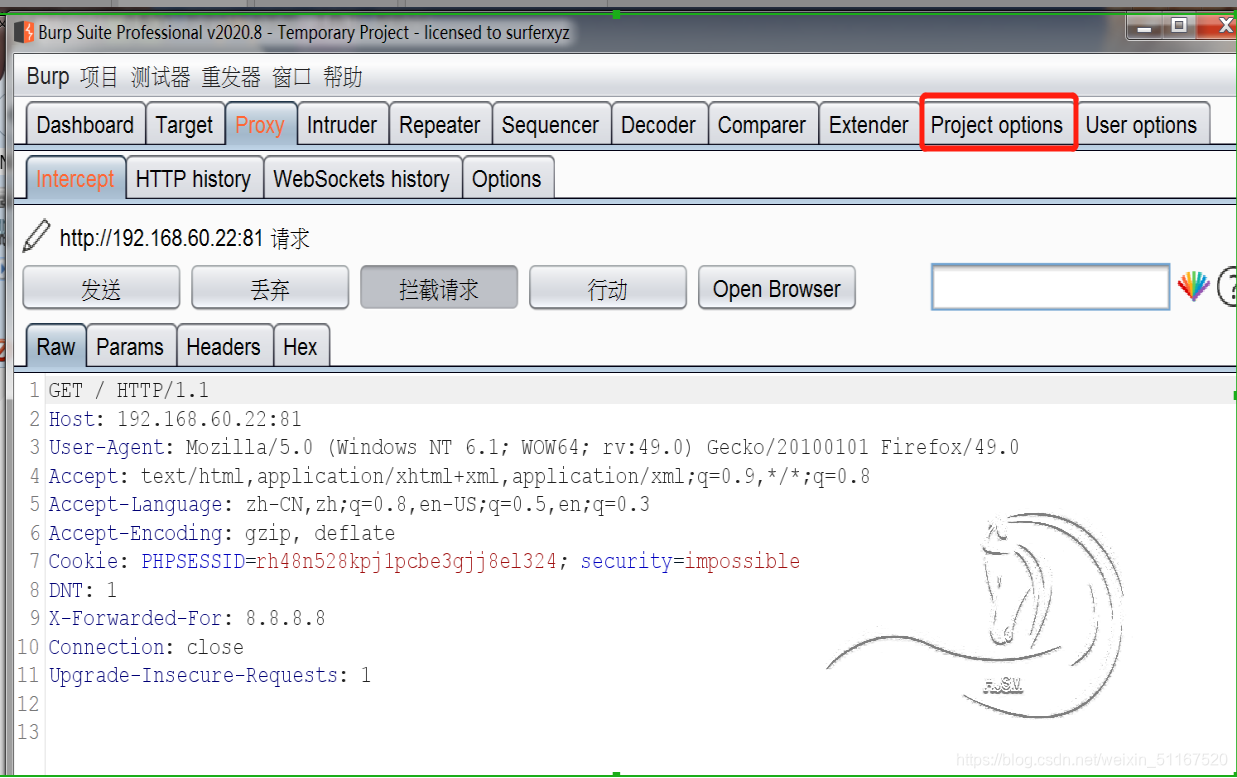Open the highlight color picker icon
This screenshot has height=778, width=1237.
tap(1193, 287)
